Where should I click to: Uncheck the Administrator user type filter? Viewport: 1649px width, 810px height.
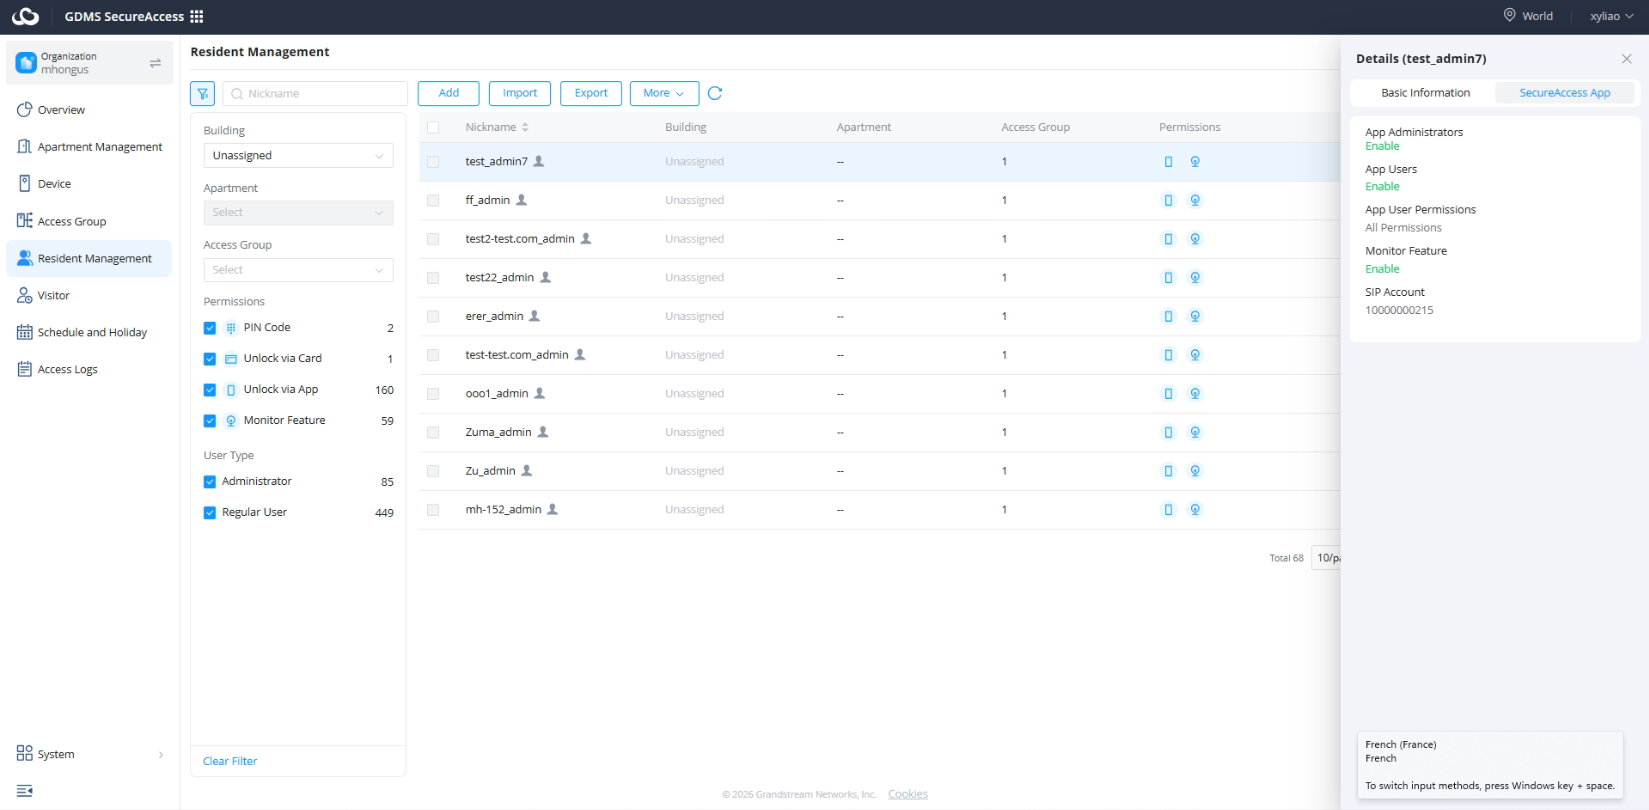(210, 482)
